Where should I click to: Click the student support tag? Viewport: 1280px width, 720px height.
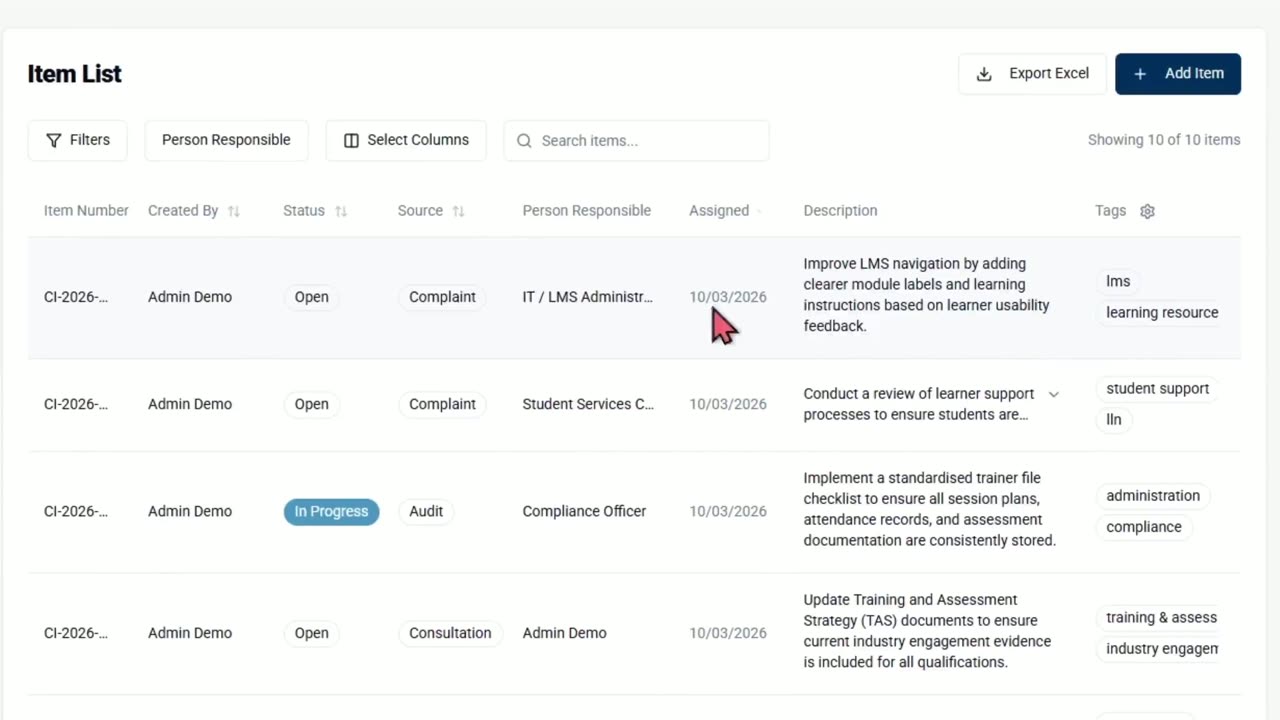tap(1157, 389)
